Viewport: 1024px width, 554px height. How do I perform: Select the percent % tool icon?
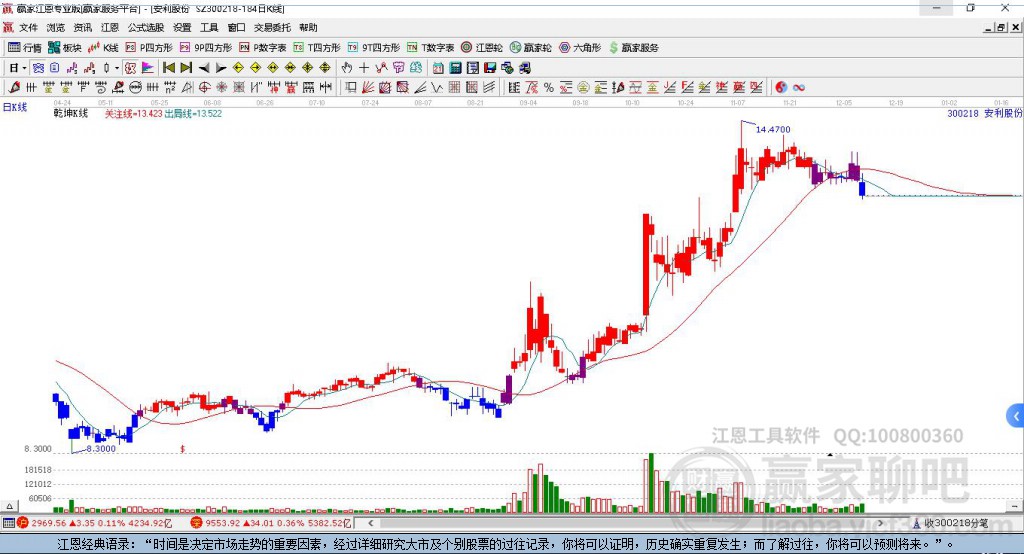click(549, 87)
